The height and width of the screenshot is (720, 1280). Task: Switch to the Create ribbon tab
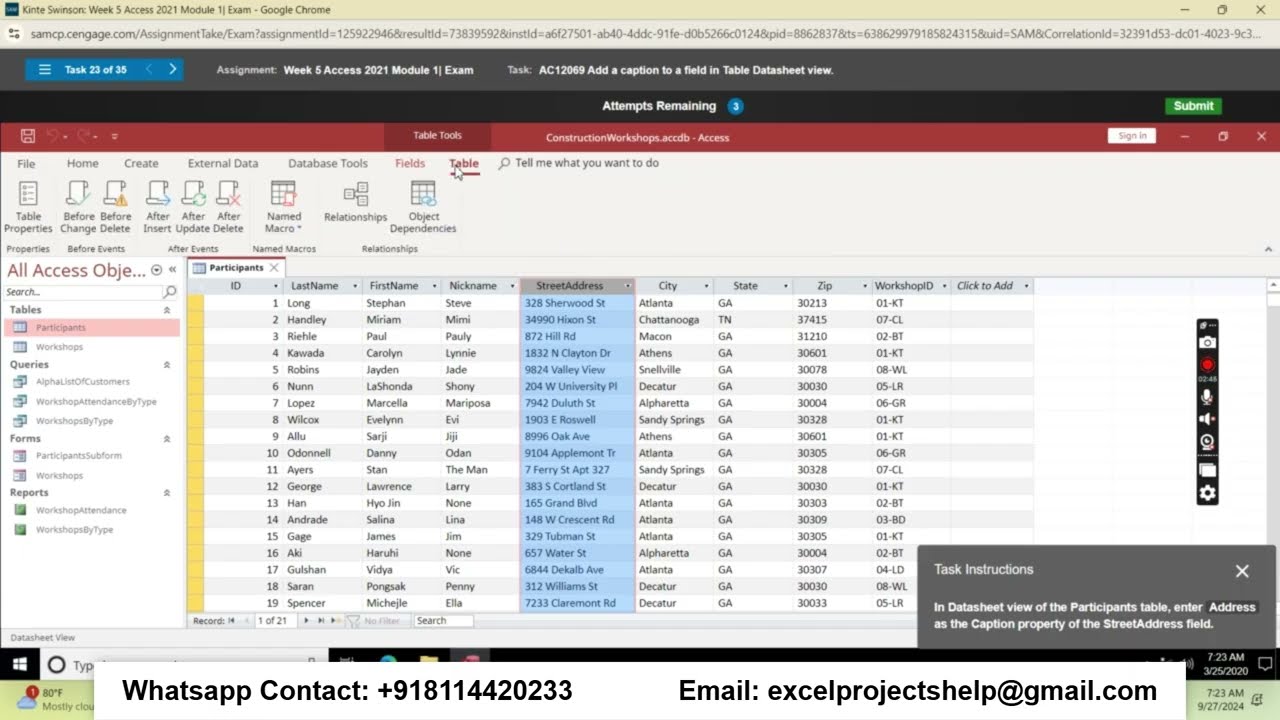pyautogui.click(x=141, y=163)
